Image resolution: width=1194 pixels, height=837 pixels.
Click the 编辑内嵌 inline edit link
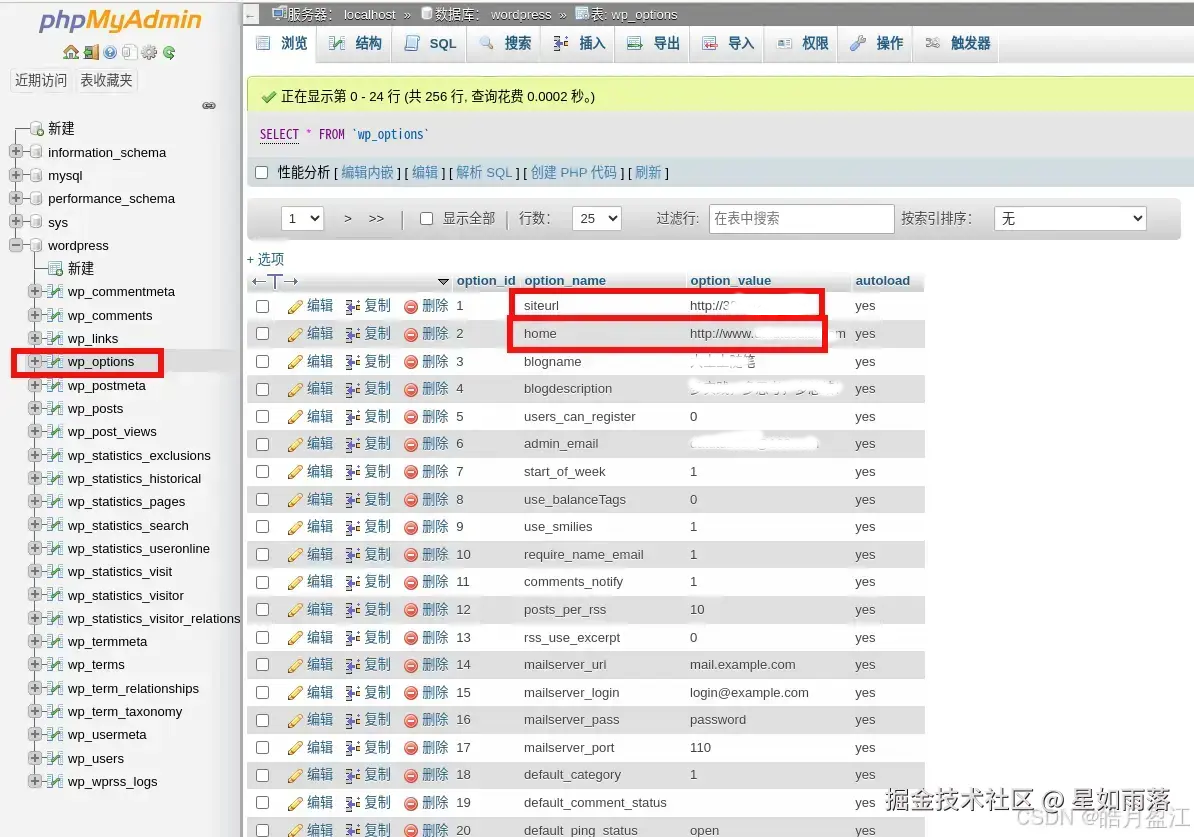(367, 173)
